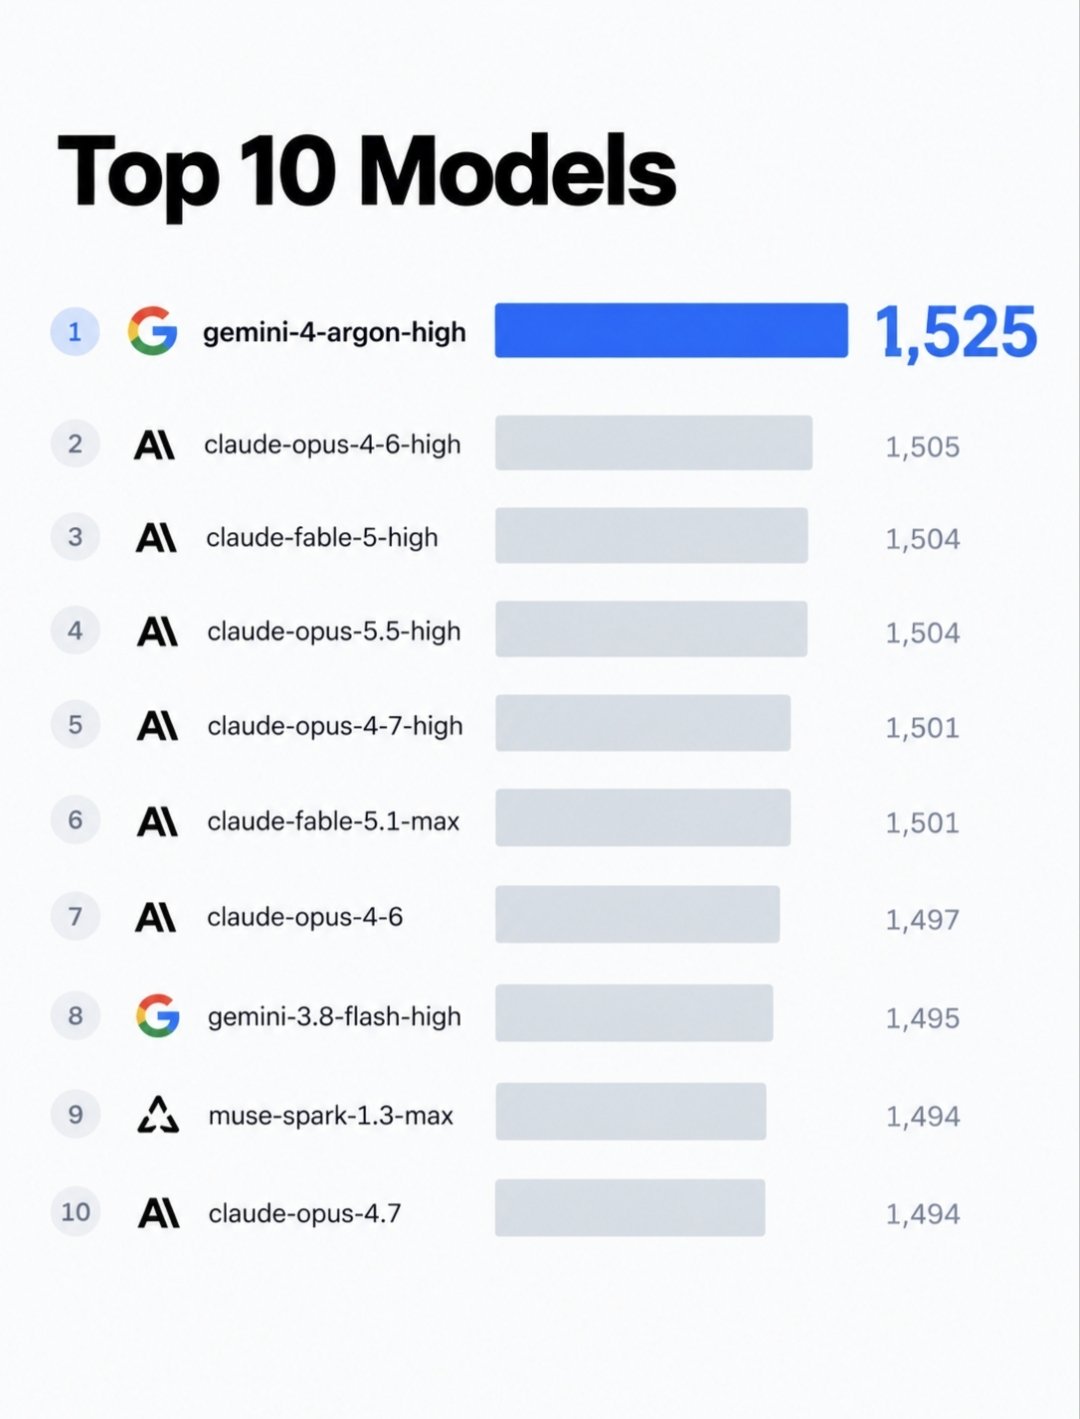
Task: Select the rank 1 badge
Action: (75, 332)
